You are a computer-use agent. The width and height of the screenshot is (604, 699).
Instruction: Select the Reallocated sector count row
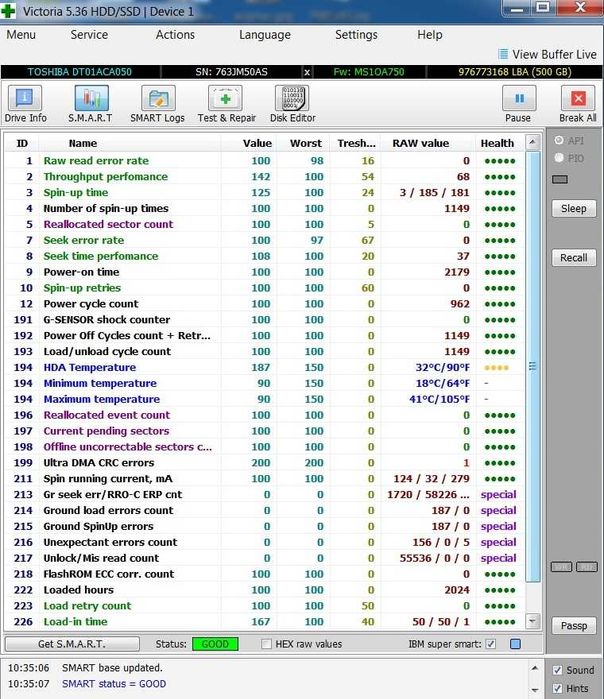tap(264, 224)
